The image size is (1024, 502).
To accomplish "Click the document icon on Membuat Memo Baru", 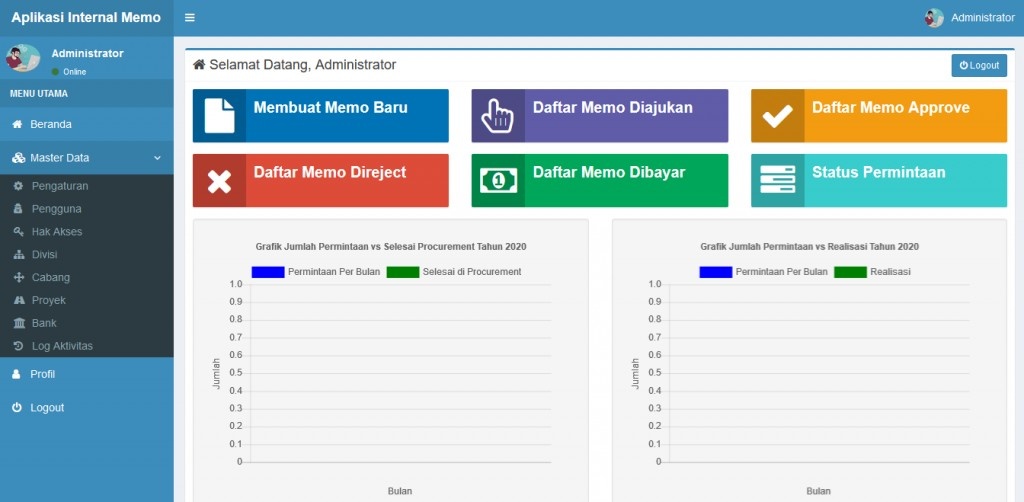I will click(x=219, y=116).
